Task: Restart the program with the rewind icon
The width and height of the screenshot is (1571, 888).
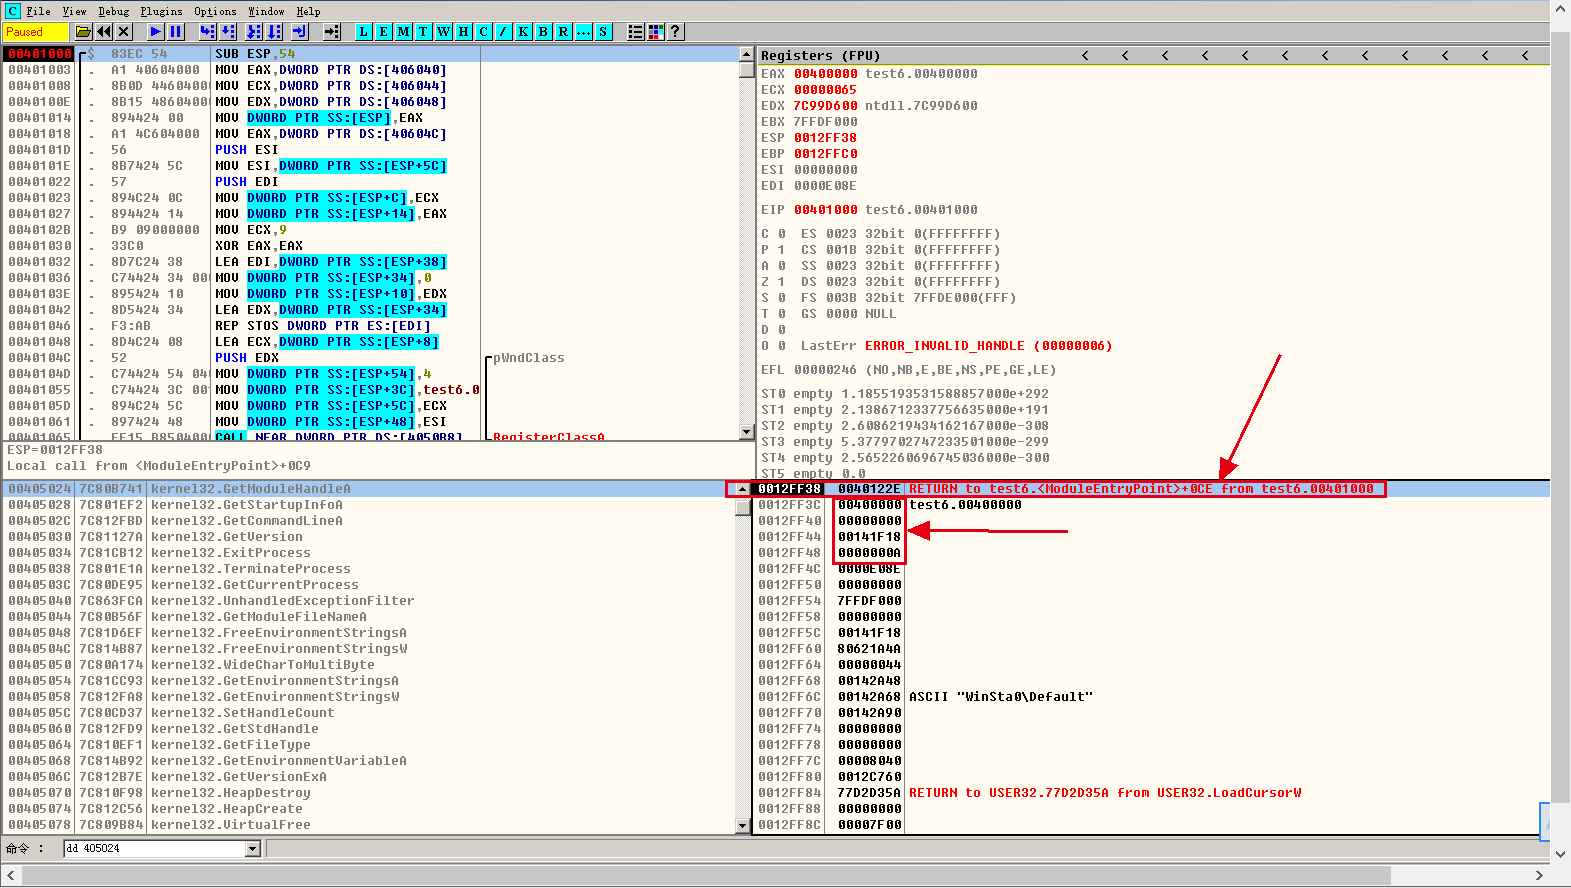Action: coord(104,32)
